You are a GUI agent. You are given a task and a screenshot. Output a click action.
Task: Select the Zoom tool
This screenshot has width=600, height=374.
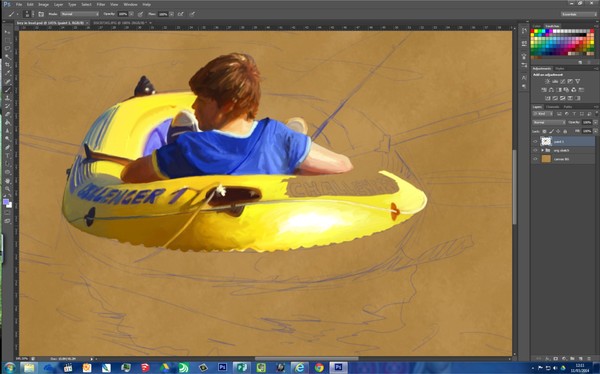click(x=8, y=188)
